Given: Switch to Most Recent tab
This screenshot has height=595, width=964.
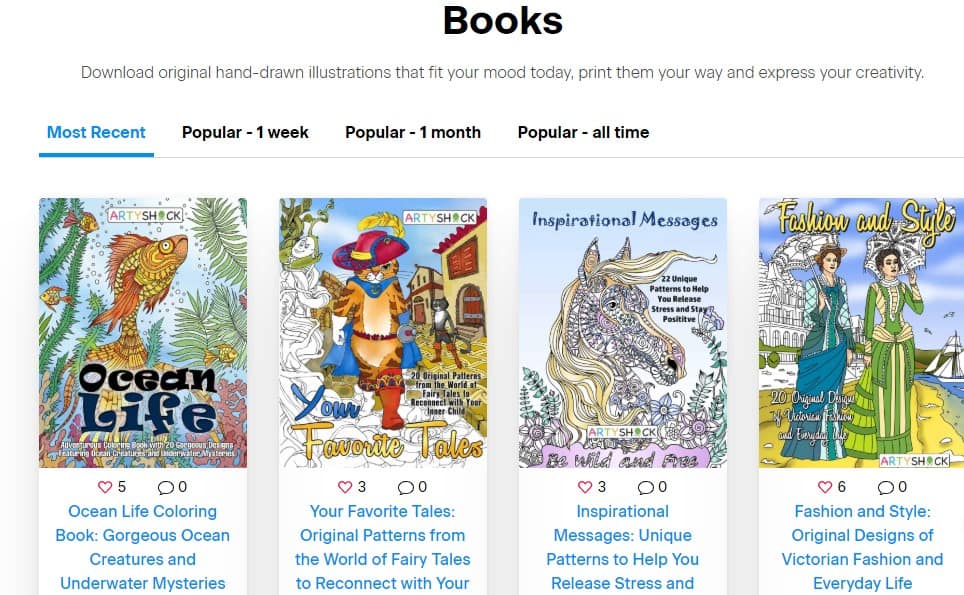Looking at the screenshot, I should point(96,132).
